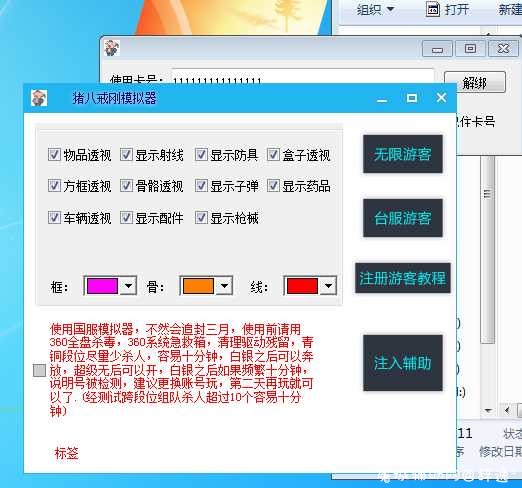This screenshot has height=488, width=522.
Task: Close the back card-number window
Action: pyautogui.click(x=503, y=49)
